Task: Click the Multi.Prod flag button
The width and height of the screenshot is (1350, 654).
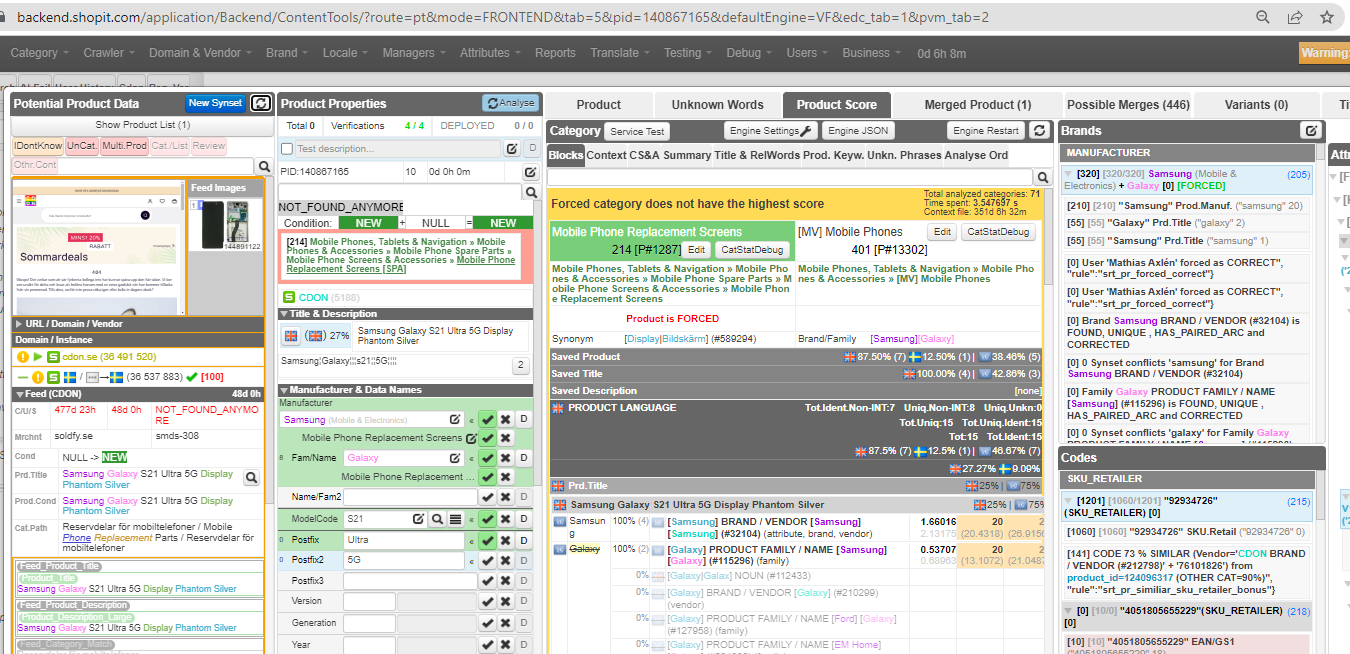Action: point(124,146)
